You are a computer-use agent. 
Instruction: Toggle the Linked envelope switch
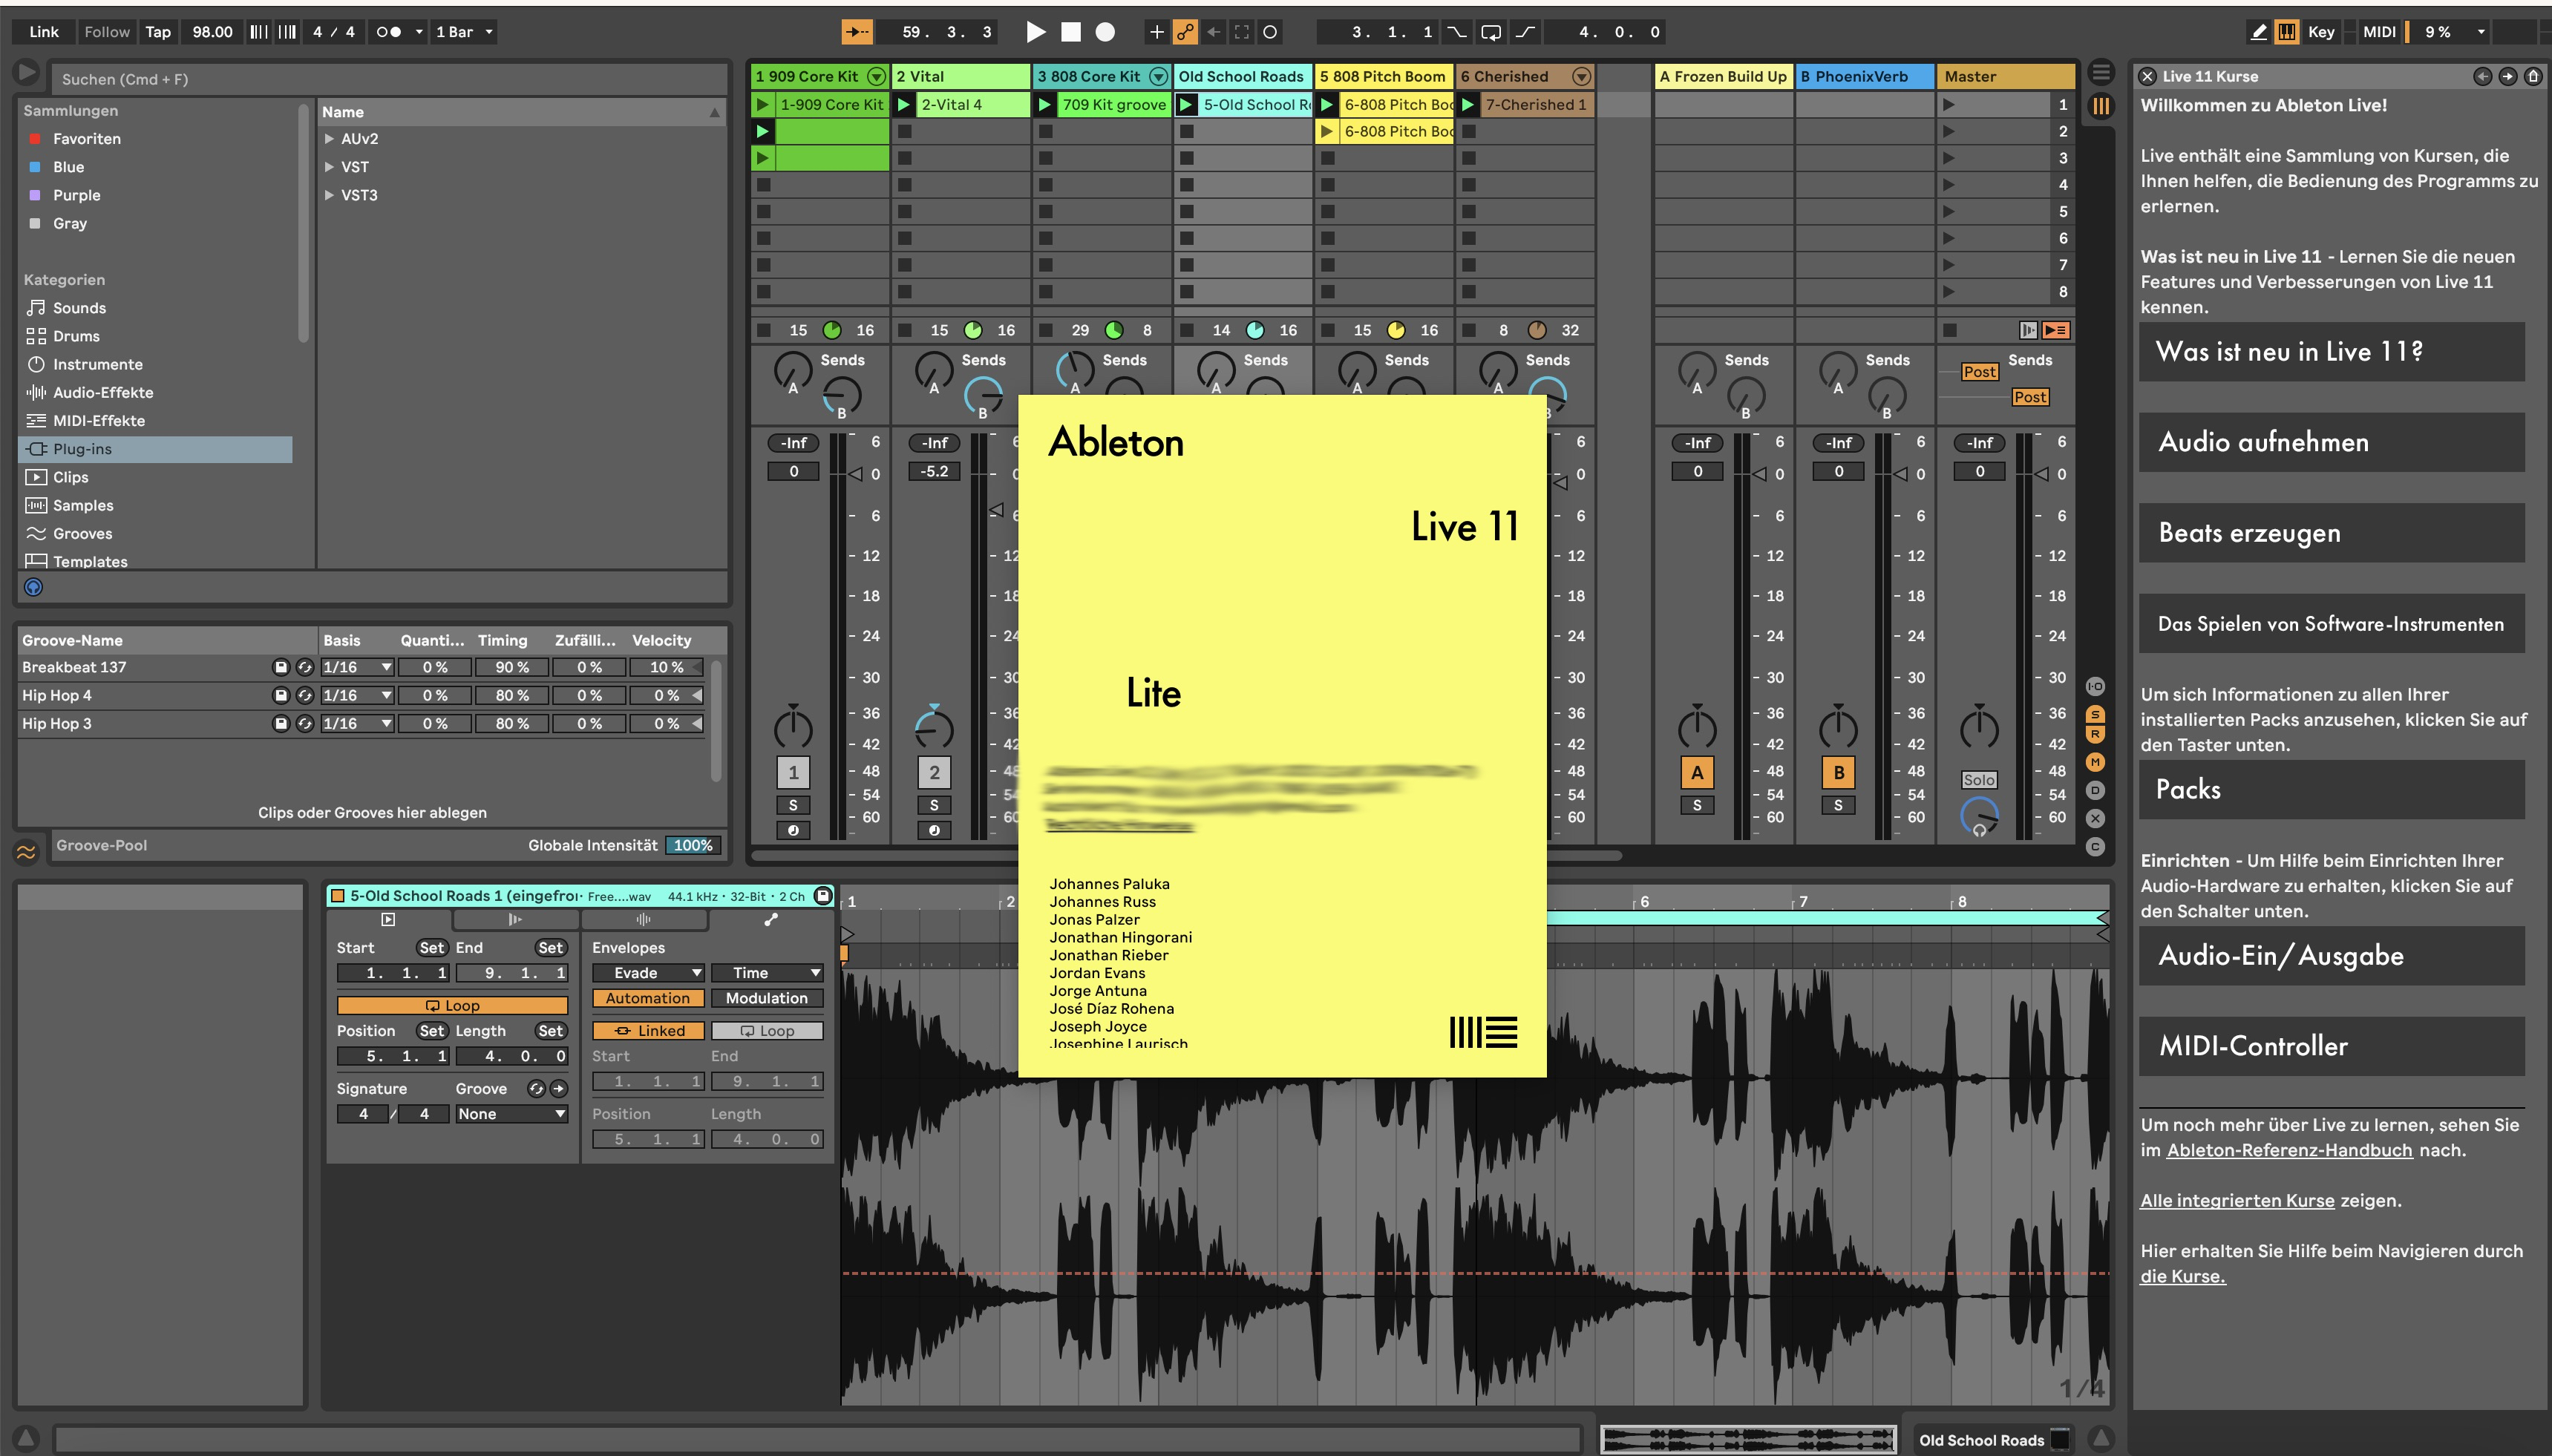pyautogui.click(x=649, y=1031)
